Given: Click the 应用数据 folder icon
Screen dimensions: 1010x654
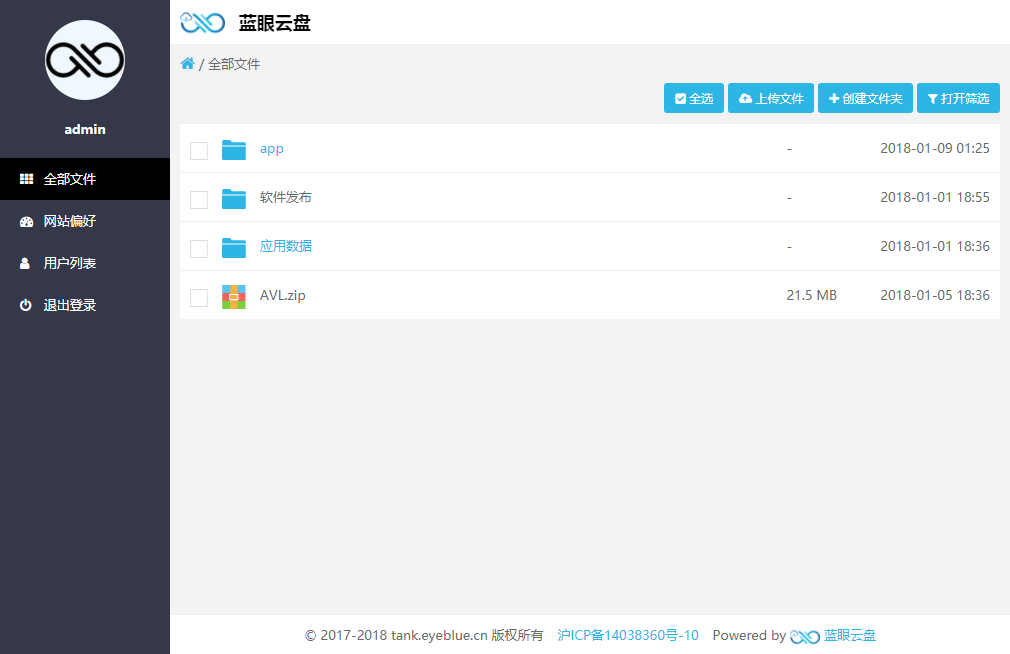Looking at the screenshot, I should [x=234, y=247].
